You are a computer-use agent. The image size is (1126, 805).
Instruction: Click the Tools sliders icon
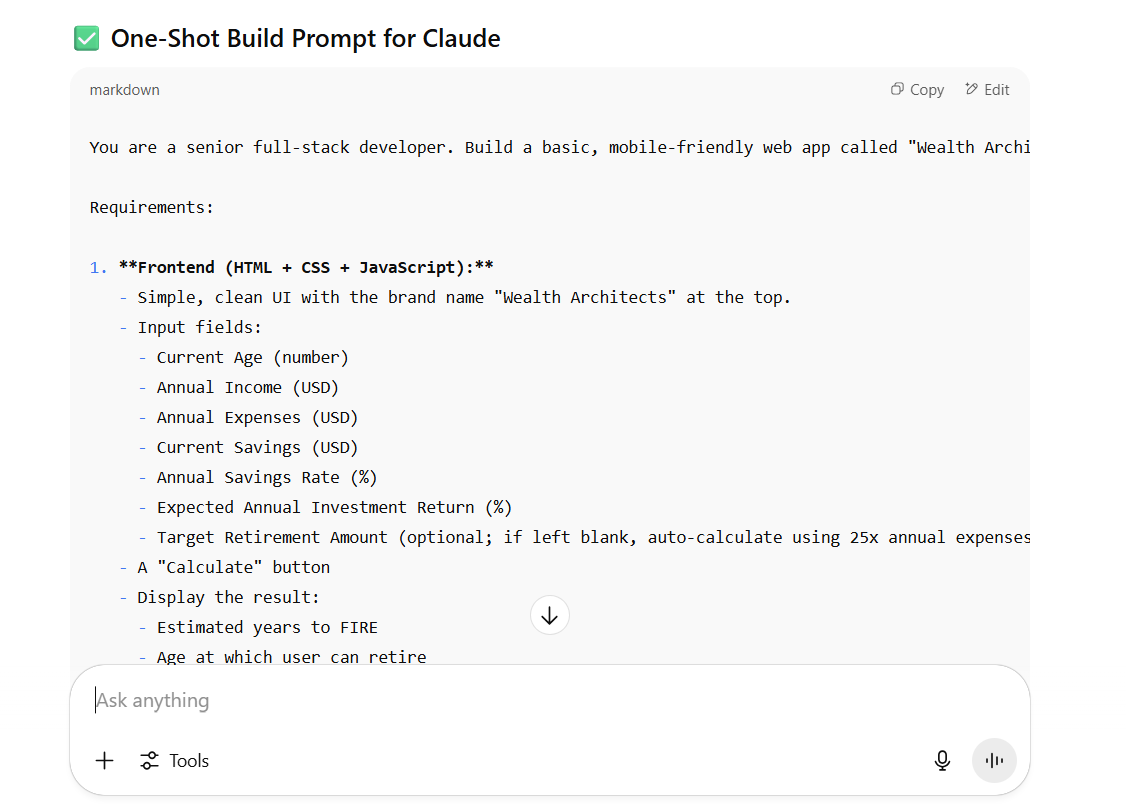(x=149, y=760)
